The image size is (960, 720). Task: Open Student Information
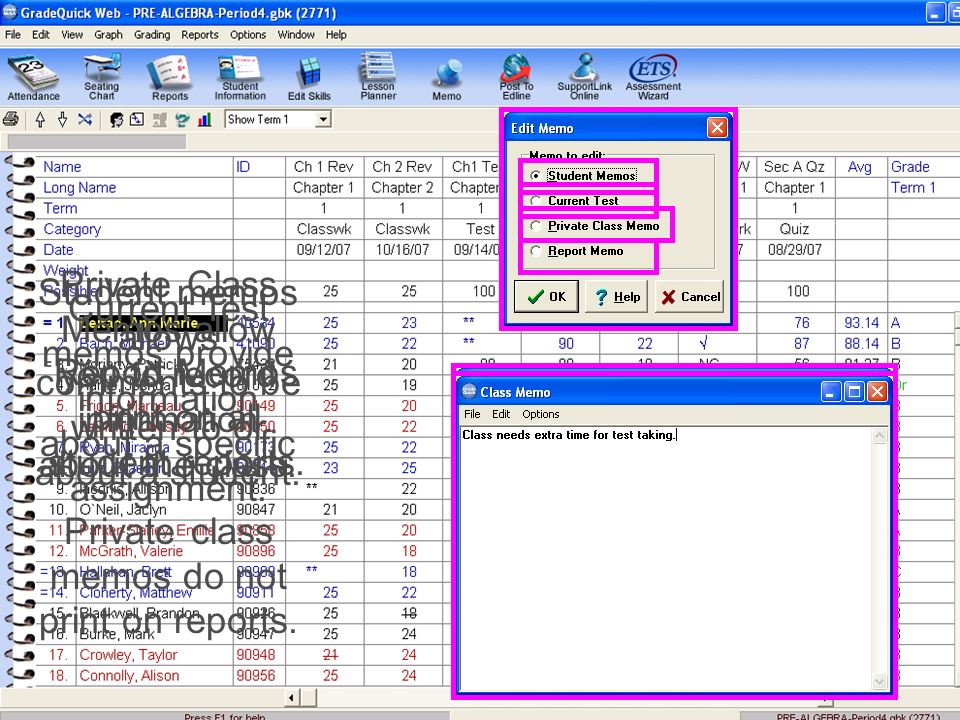(x=240, y=77)
